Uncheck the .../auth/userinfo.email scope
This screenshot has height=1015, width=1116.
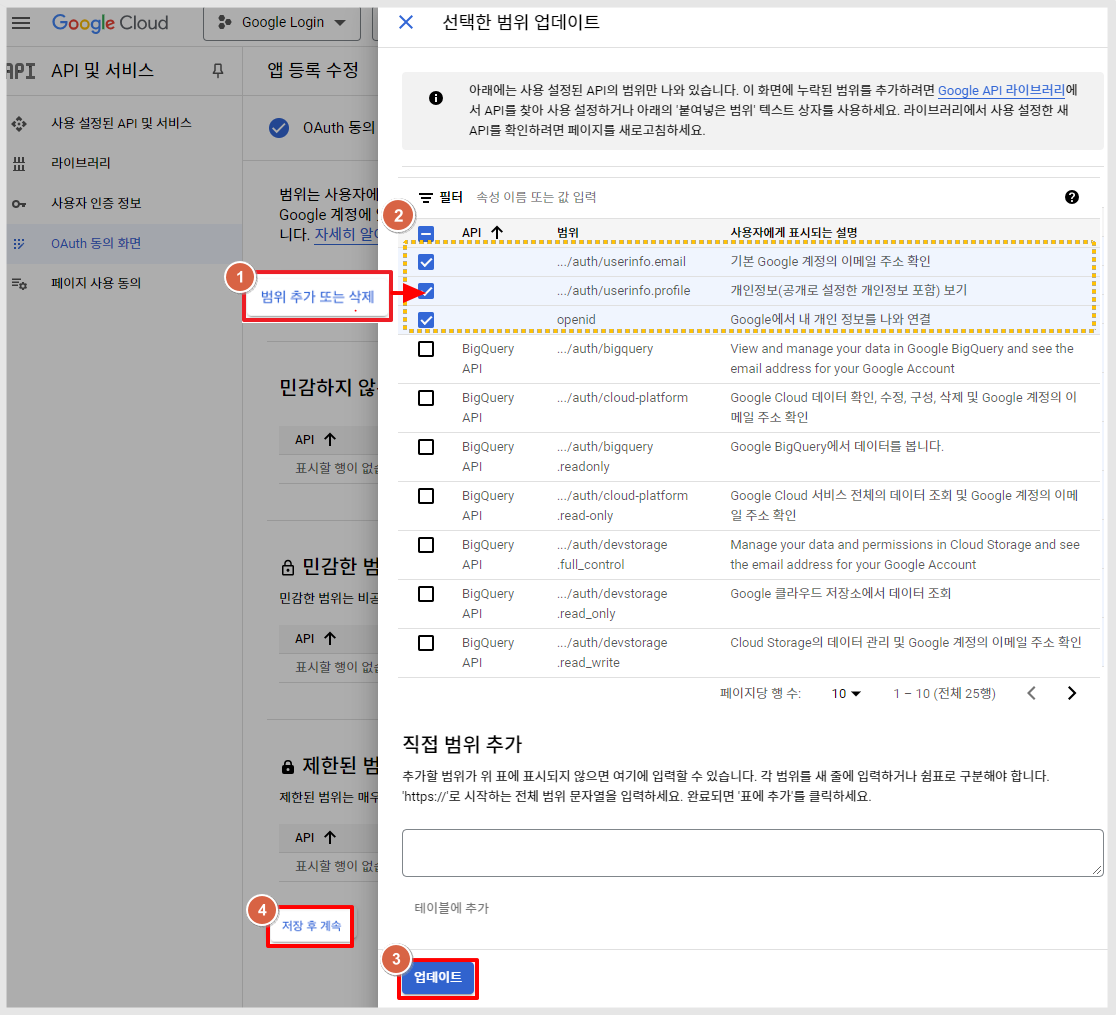426,262
